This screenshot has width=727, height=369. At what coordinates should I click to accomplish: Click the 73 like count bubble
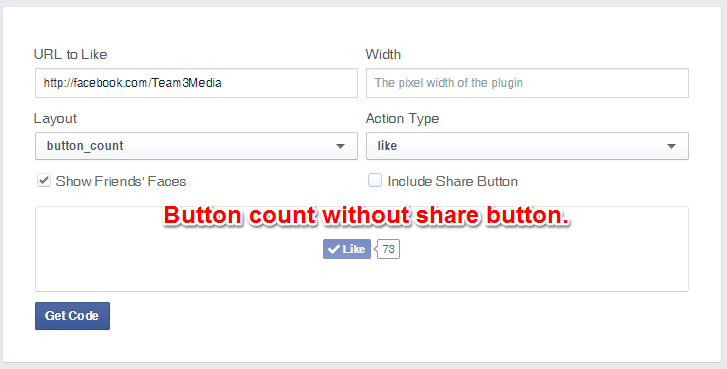[388, 249]
